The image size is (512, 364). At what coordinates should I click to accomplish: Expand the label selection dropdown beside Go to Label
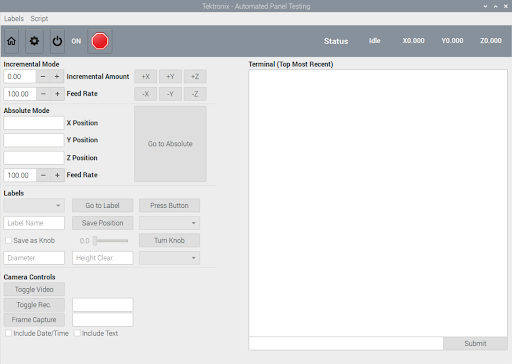pyautogui.click(x=34, y=205)
